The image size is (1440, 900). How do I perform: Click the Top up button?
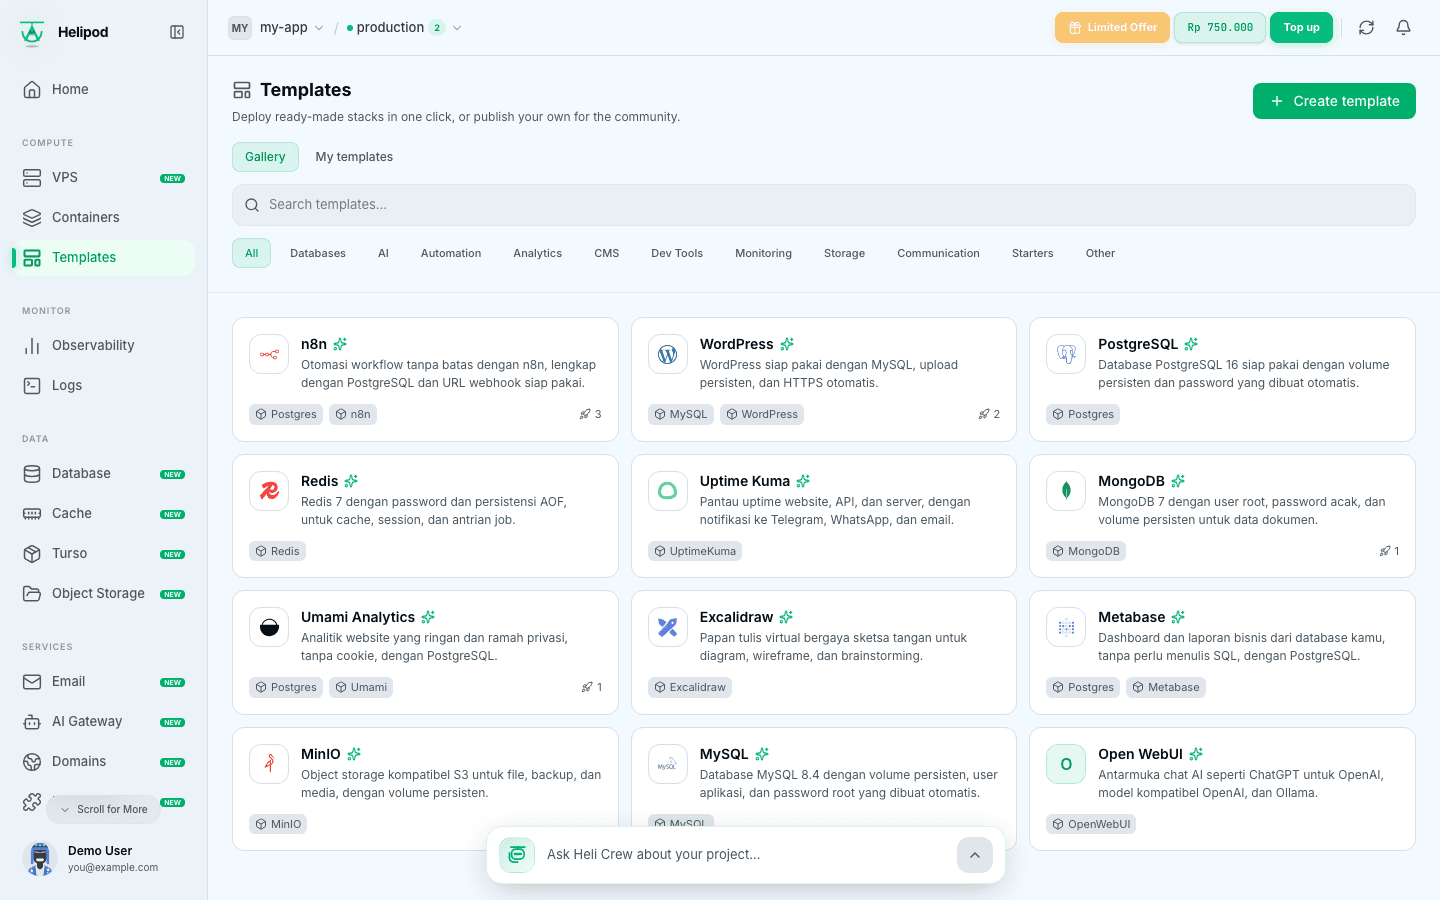1301,28
